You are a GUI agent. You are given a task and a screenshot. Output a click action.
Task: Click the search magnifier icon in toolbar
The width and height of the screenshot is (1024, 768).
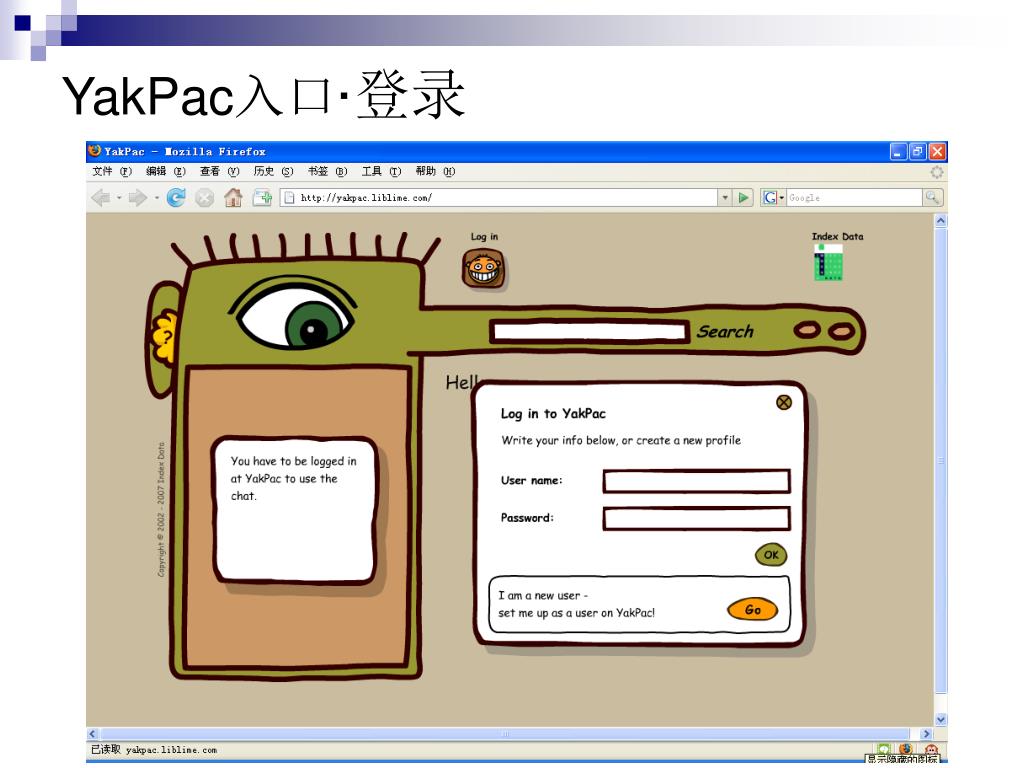(933, 197)
